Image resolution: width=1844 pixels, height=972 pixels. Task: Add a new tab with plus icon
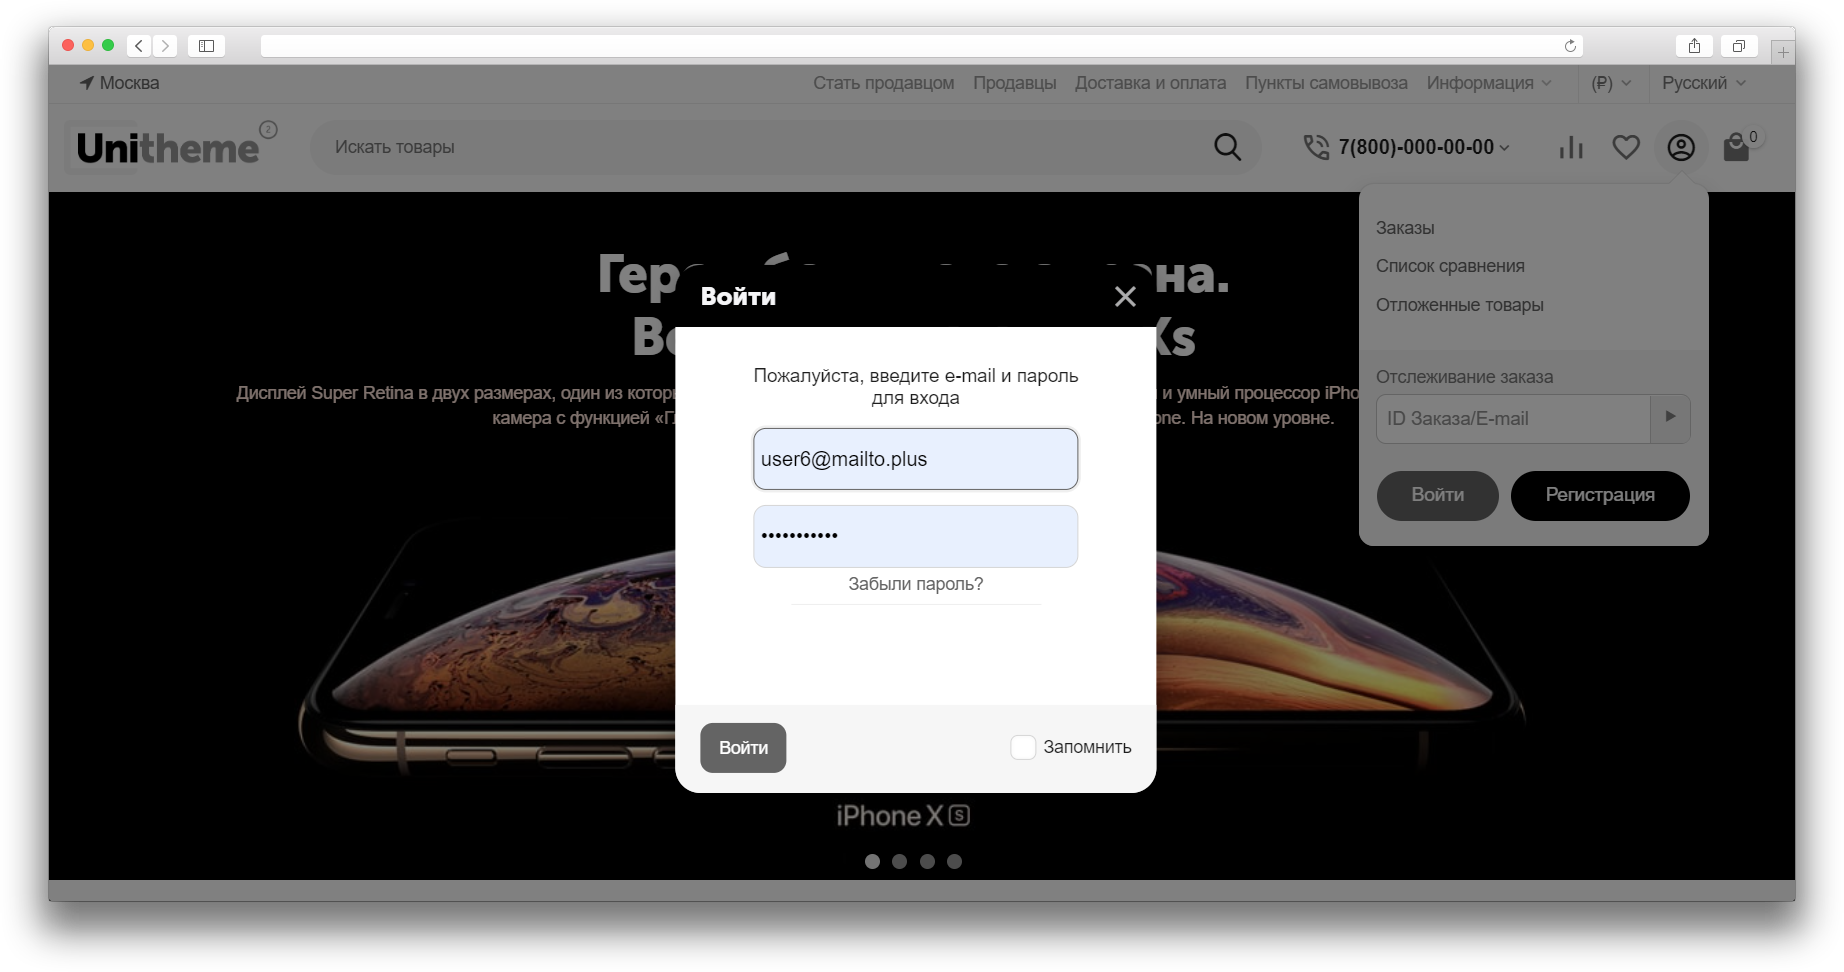(1783, 52)
